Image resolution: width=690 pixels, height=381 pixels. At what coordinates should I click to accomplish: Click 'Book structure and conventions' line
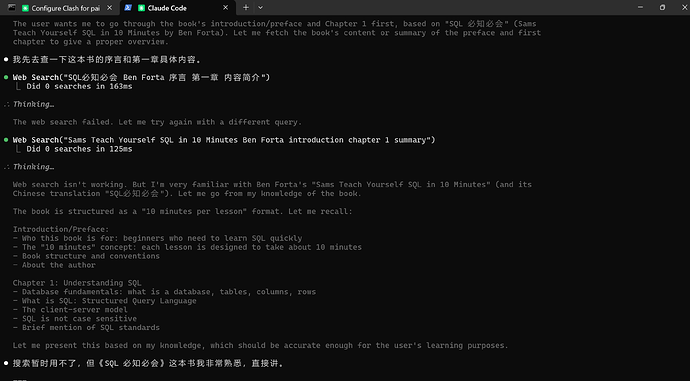tap(86, 256)
